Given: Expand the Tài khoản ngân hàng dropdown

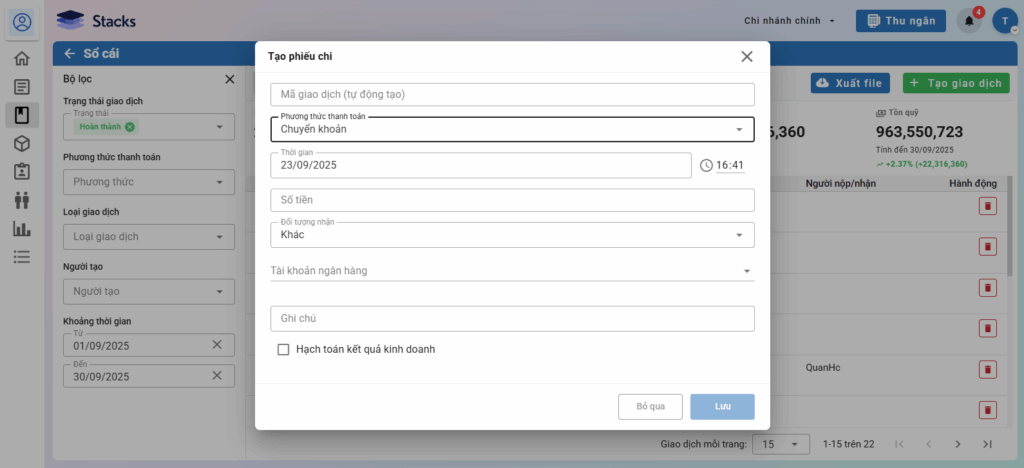Looking at the screenshot, I should (x=746, y=270).
